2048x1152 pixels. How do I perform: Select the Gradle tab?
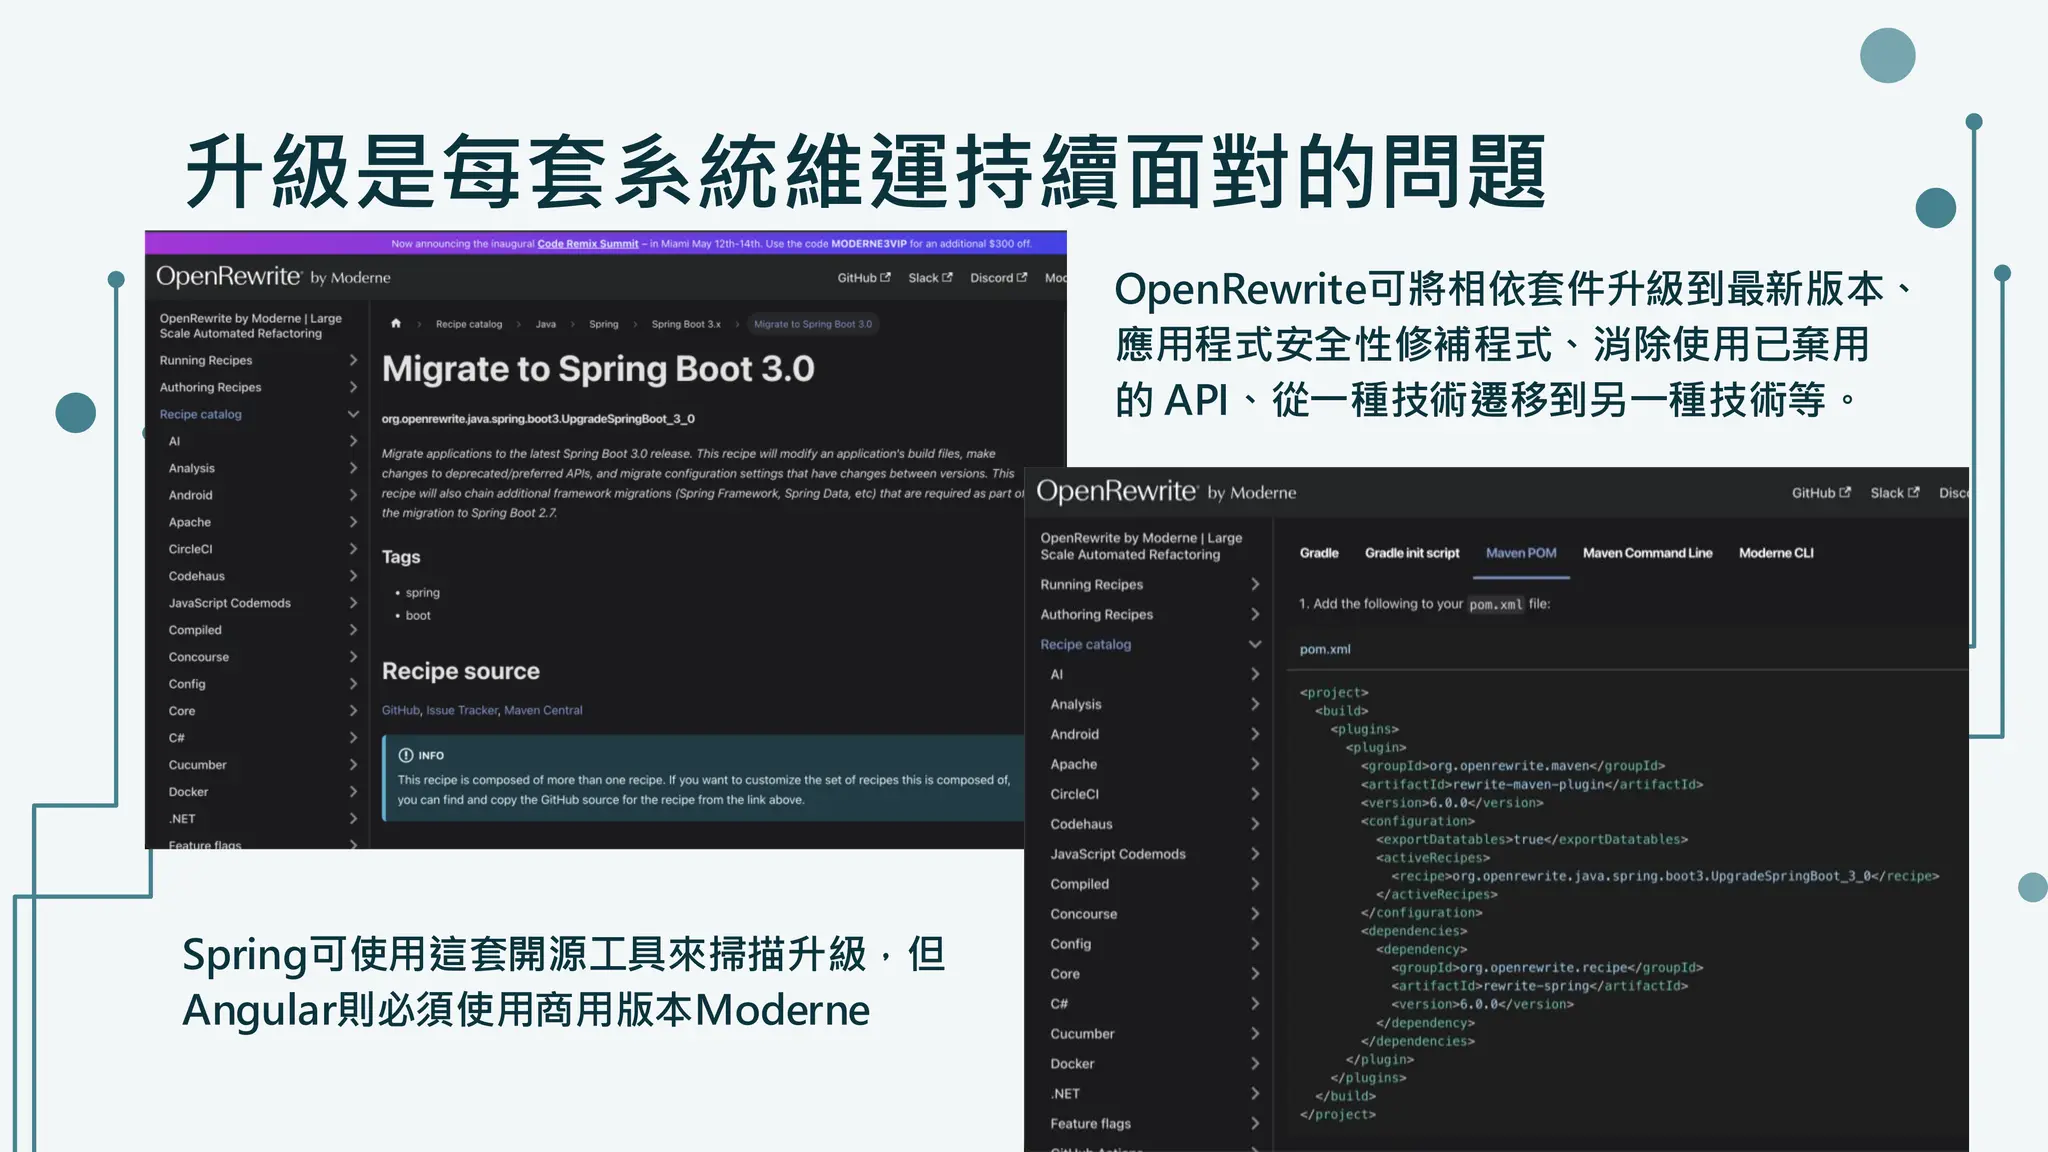(x=1319, y=553)
